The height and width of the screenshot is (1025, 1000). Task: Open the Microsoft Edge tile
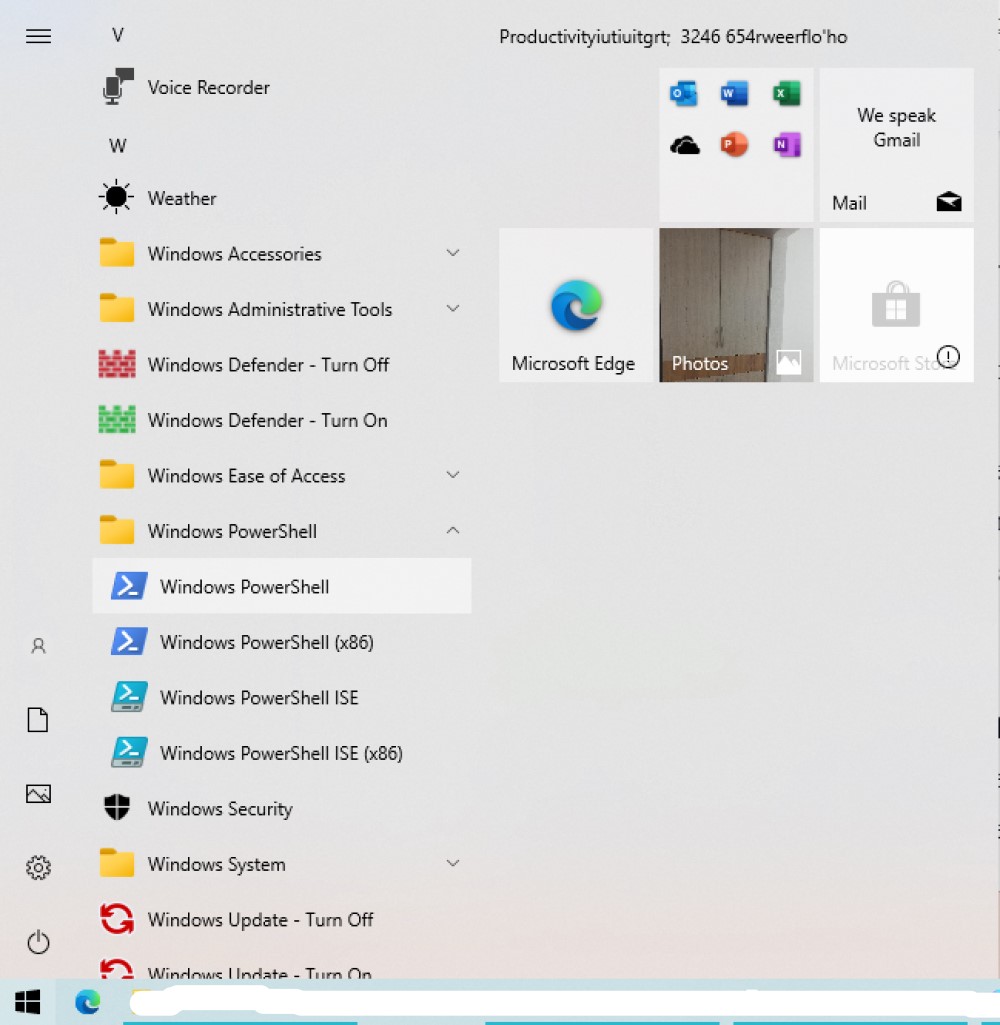576,305
